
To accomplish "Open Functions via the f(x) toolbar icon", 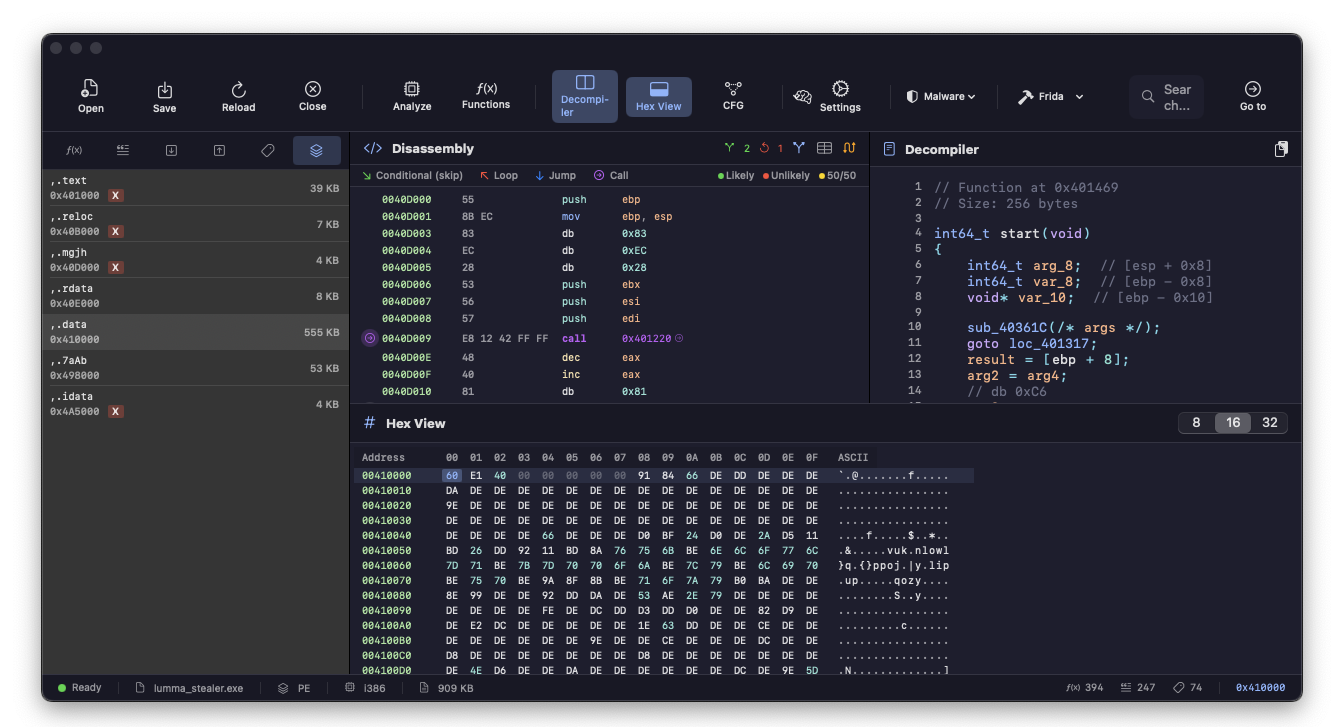I will point(486,96).
